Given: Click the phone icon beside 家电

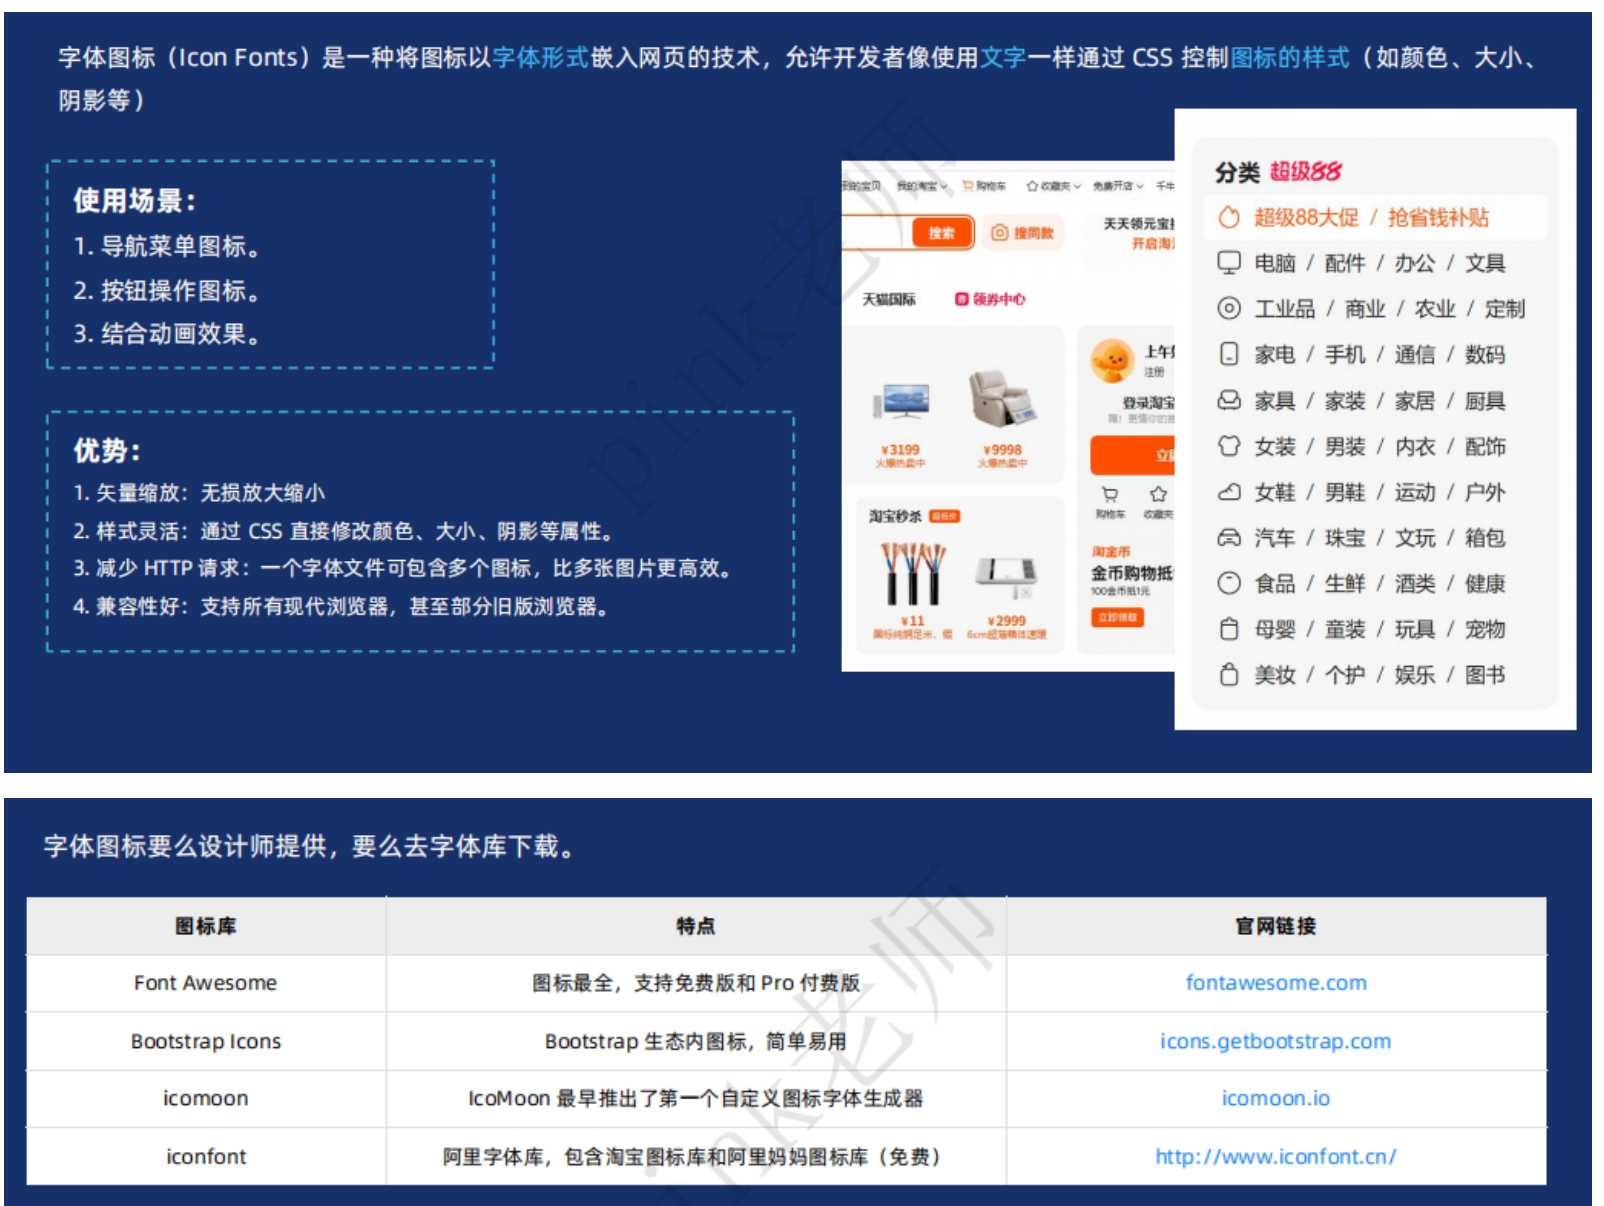Looking at the screenshot, I should point(1229,354).
